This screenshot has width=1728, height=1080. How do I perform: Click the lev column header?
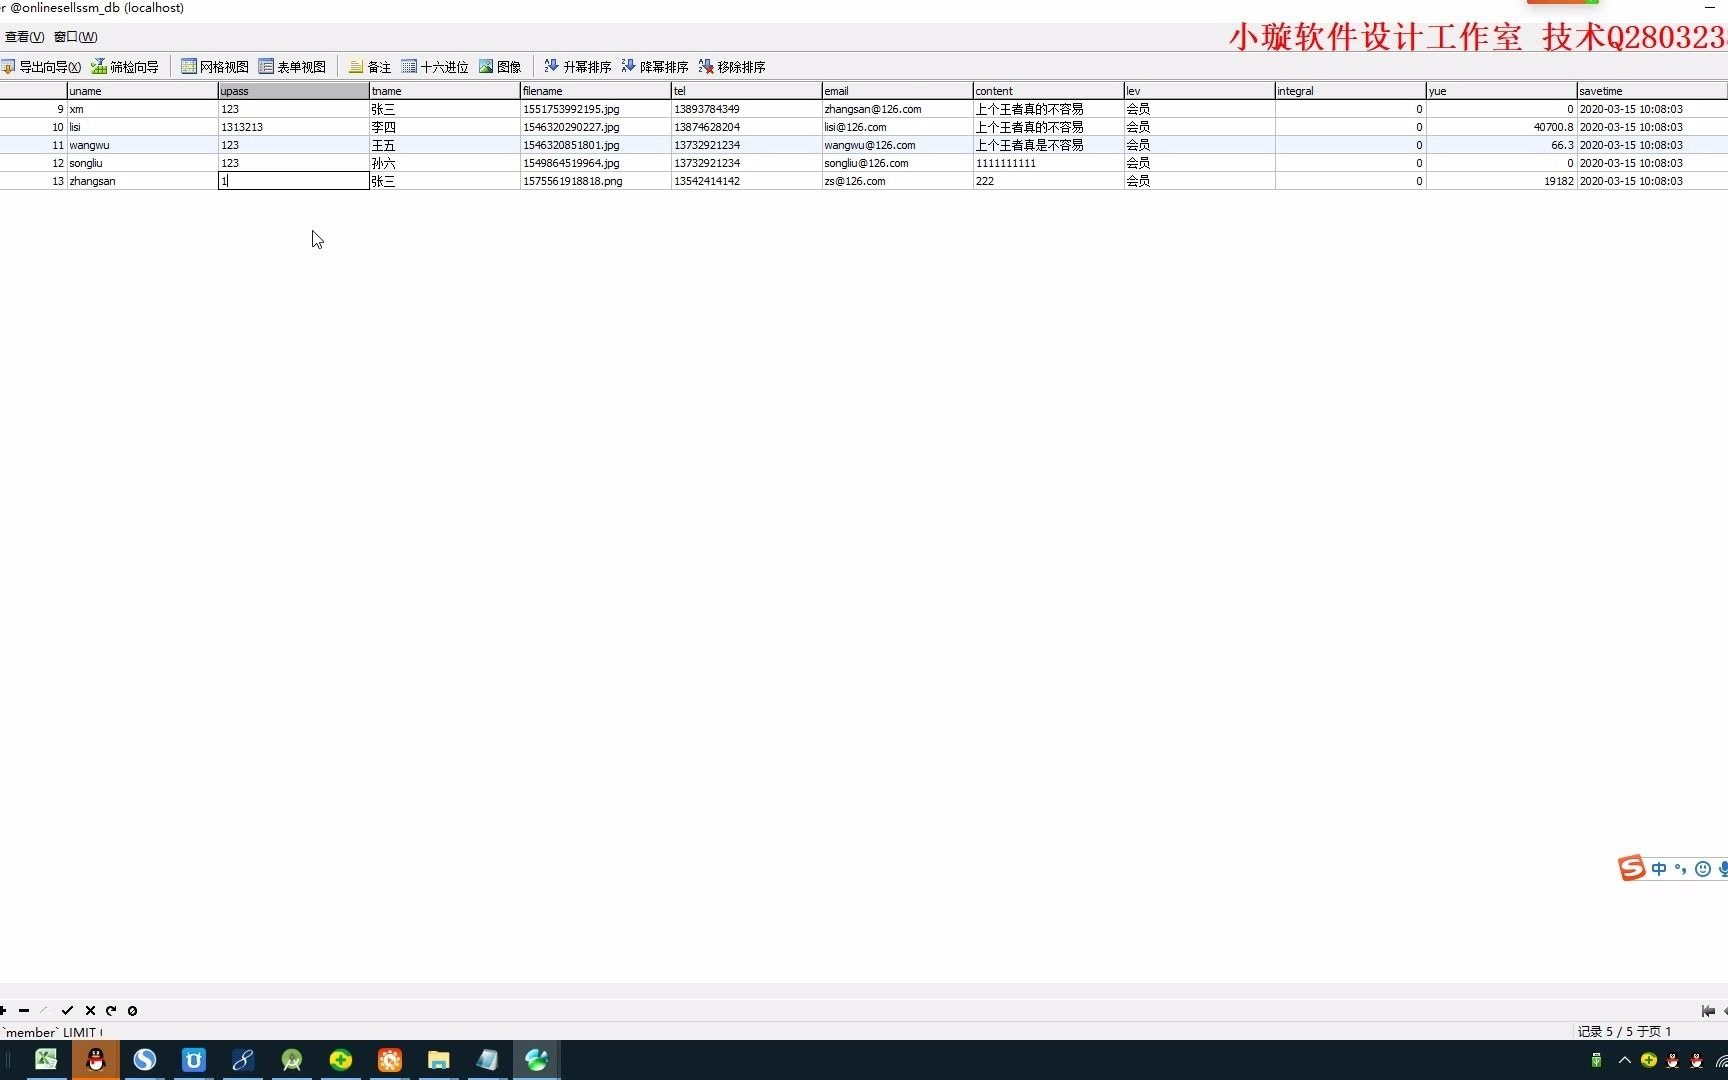click(1199, 91)
